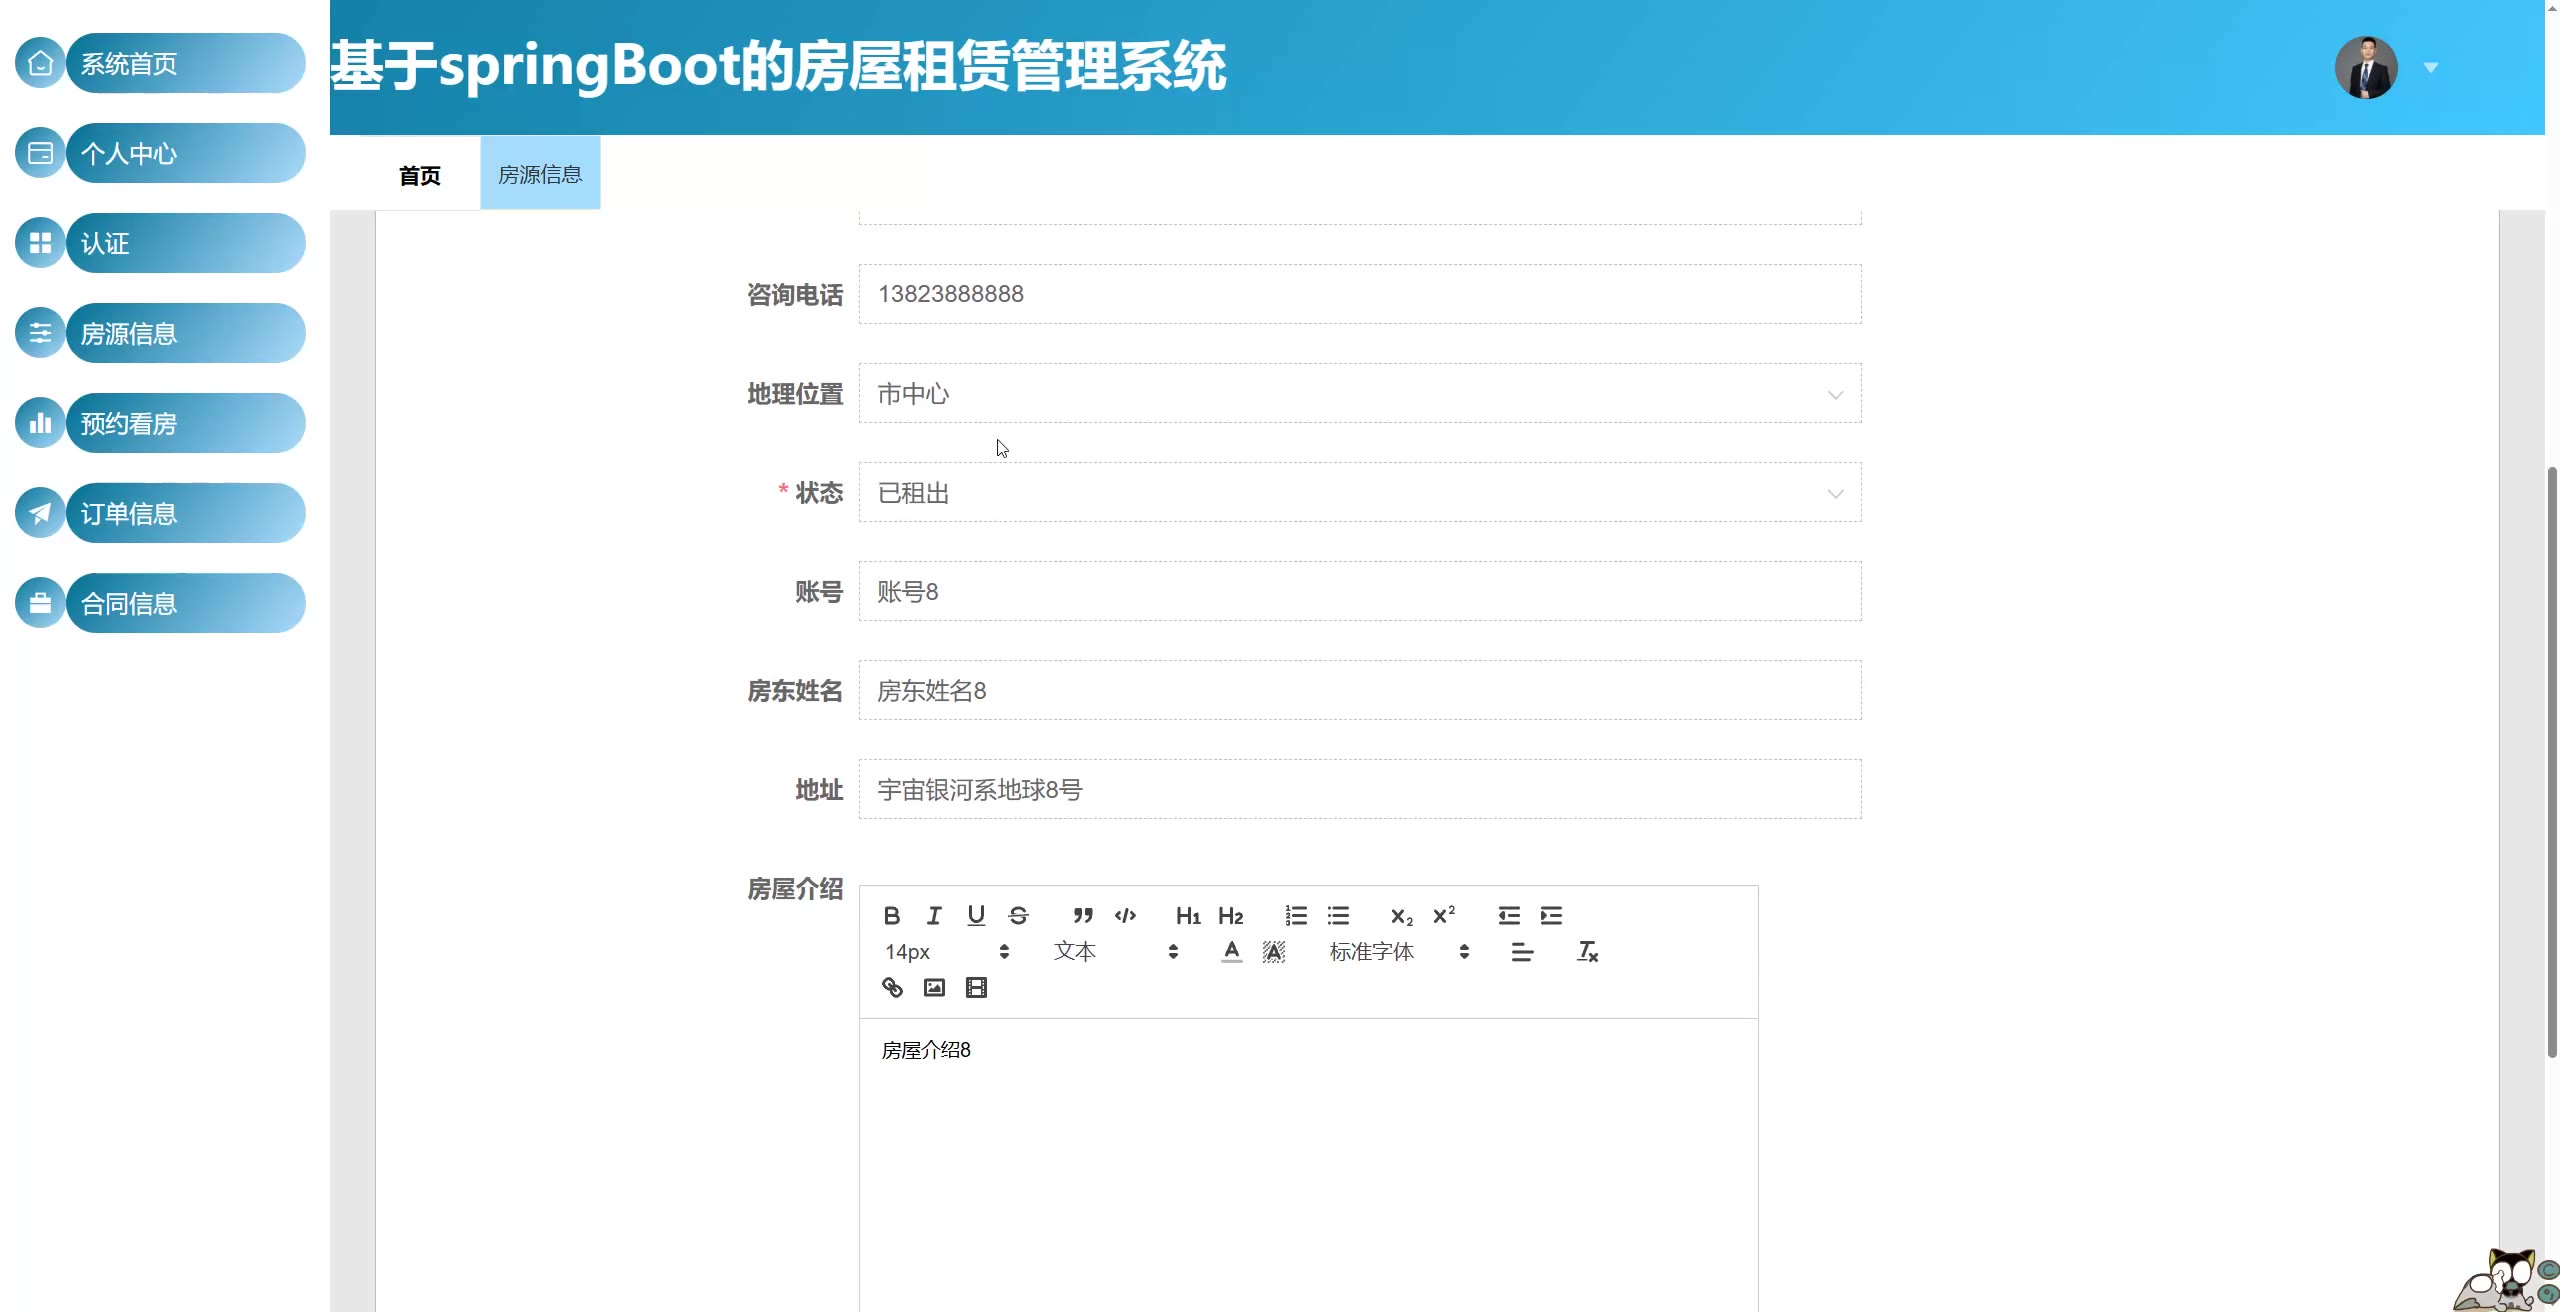Apply italic formatting in editor
This screenshot has width=2560, height=1312.
934,915
